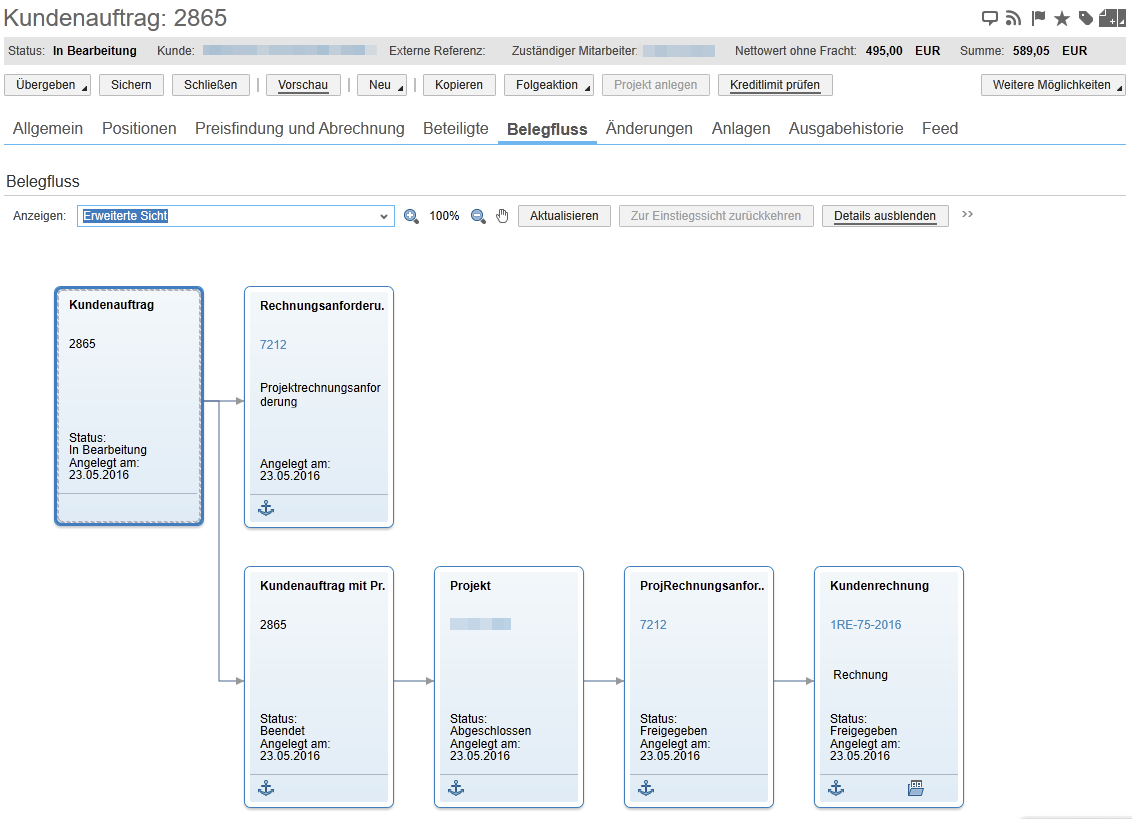Select the Projekt document card
This screenshot has height=819, width=1132.
point(509,687)
